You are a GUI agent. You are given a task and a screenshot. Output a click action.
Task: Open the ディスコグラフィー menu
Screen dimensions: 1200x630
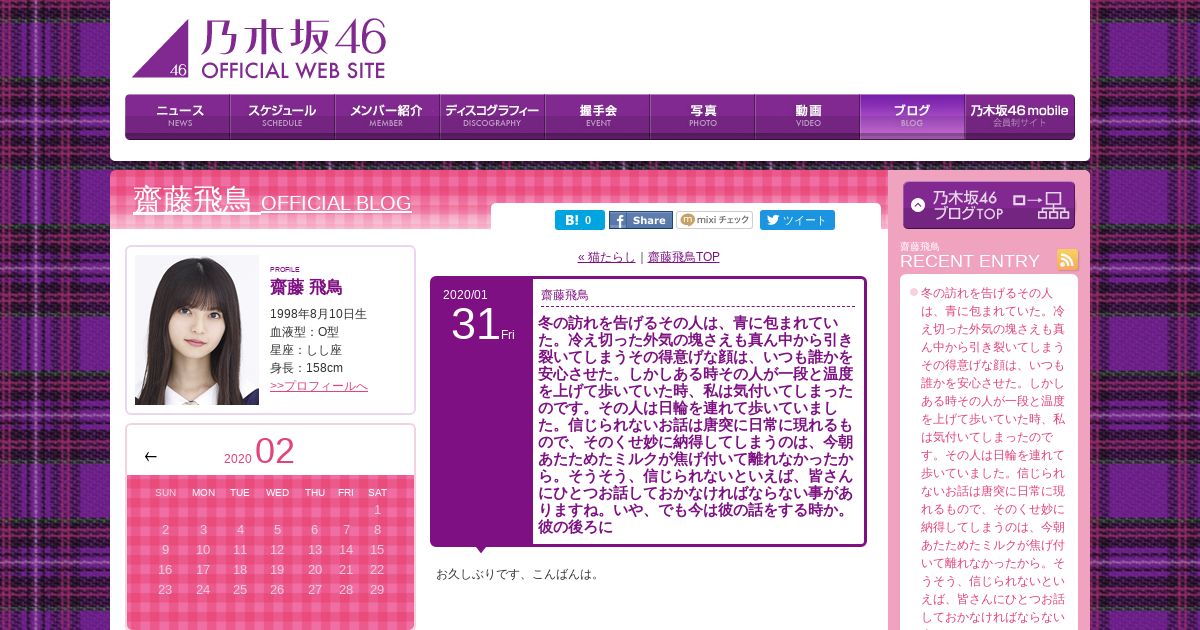tap(493, 116)
